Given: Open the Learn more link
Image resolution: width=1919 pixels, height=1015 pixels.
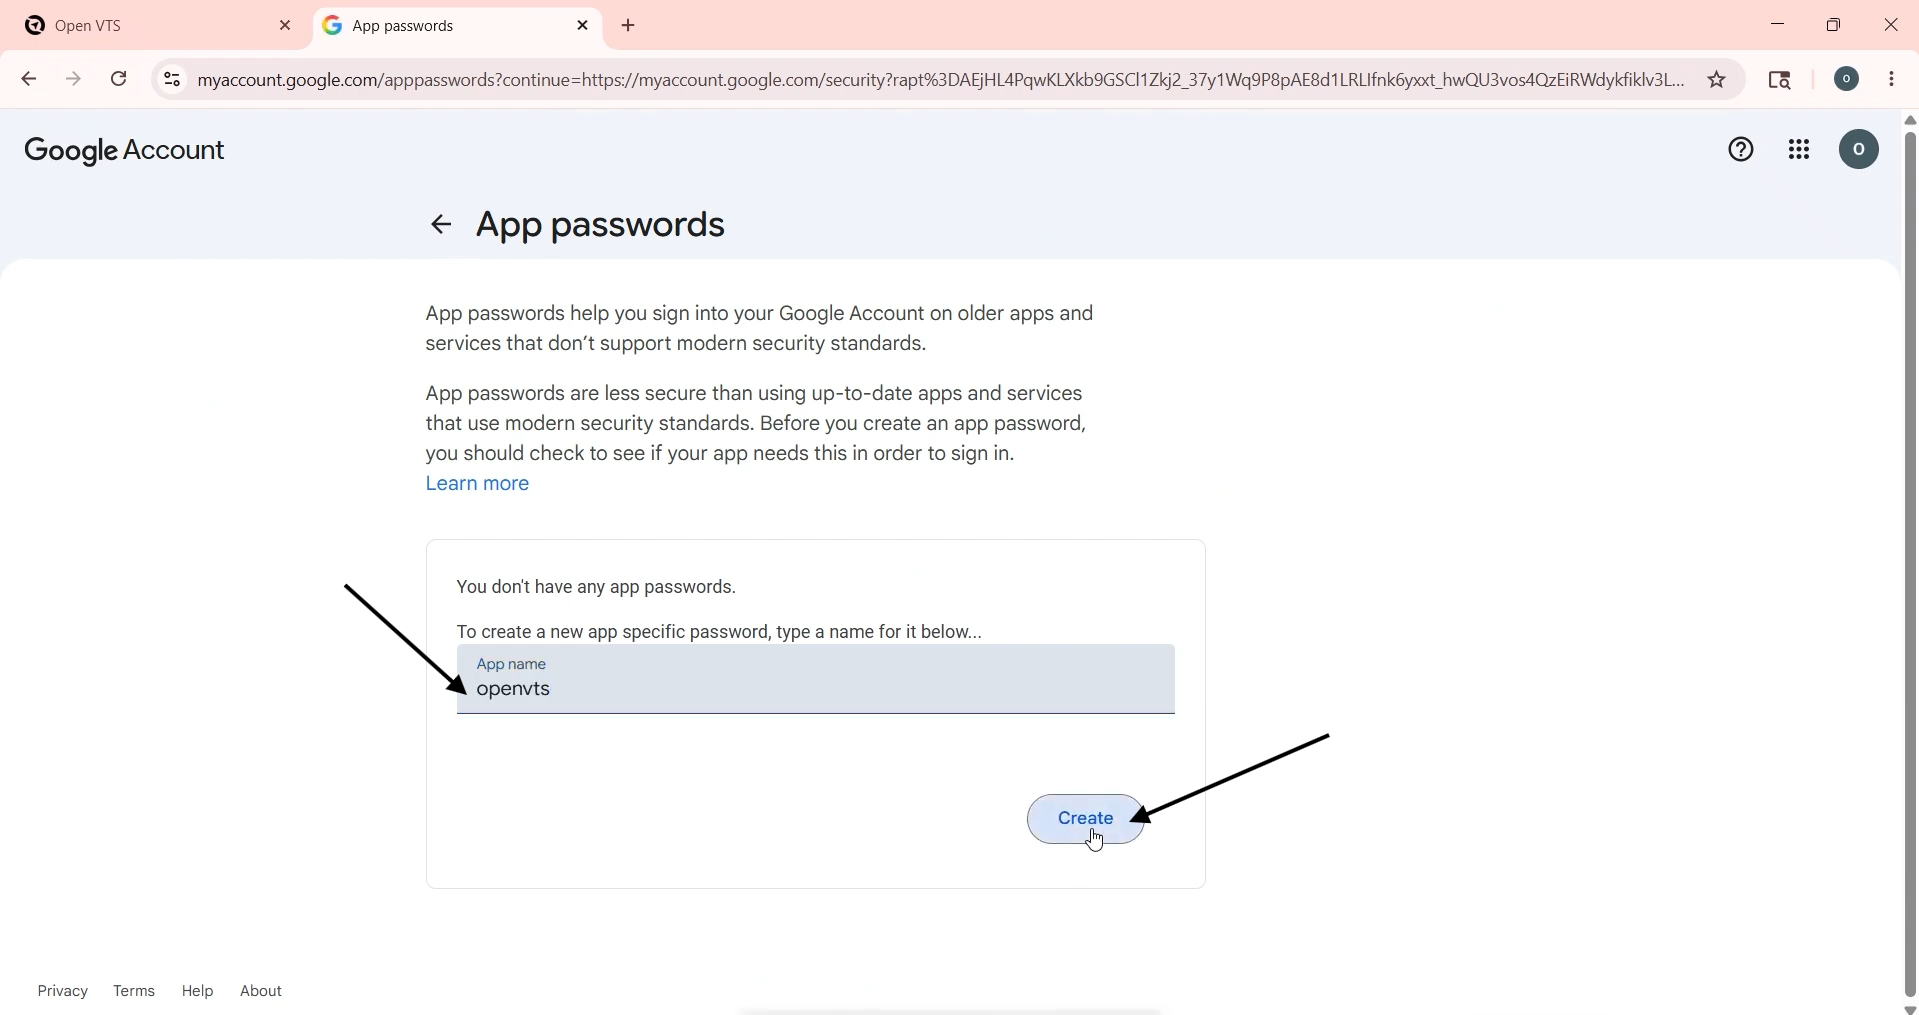Looking at the screenshot, I should (478, 485).
